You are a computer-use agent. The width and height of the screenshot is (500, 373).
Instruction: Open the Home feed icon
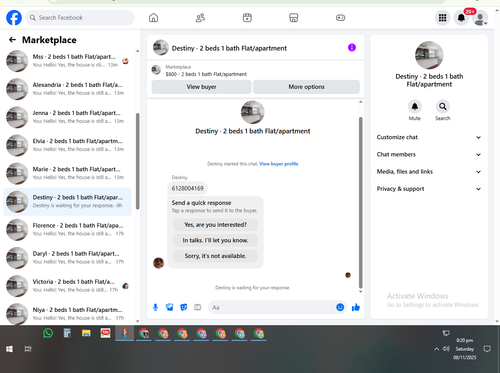click(153, 18)
